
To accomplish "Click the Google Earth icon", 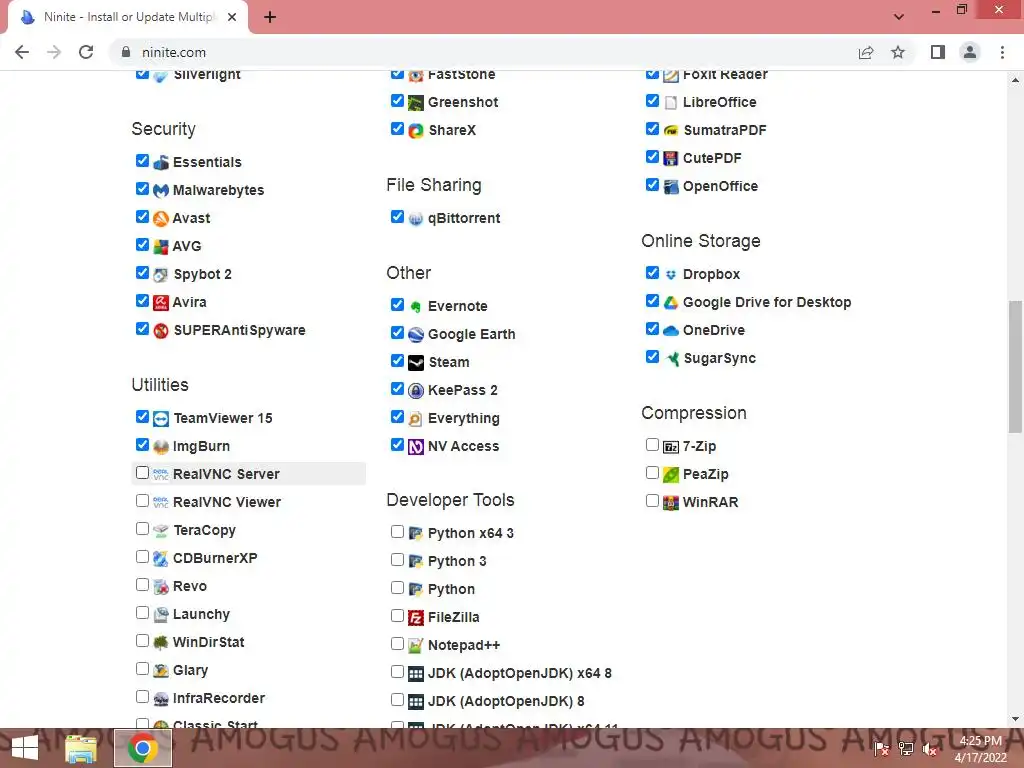I will pos(416,334).
